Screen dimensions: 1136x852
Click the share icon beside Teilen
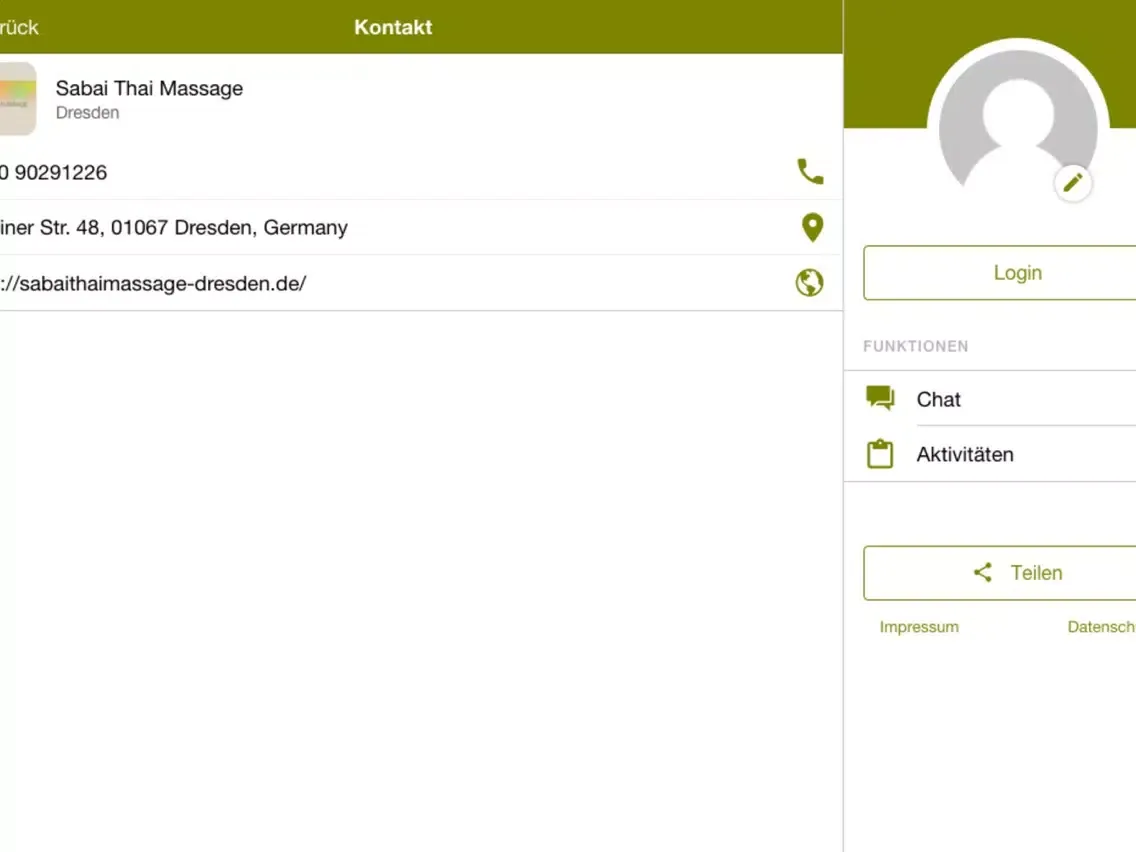coord(982,572)
